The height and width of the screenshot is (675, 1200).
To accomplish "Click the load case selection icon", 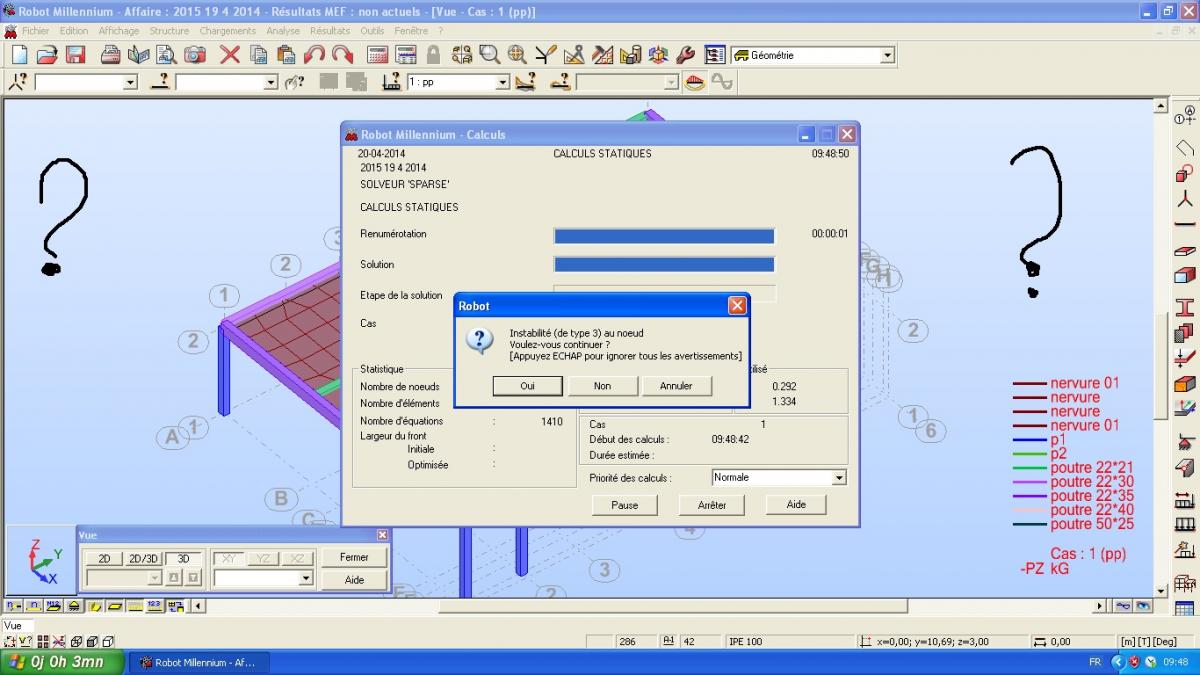I will (392, 82).
